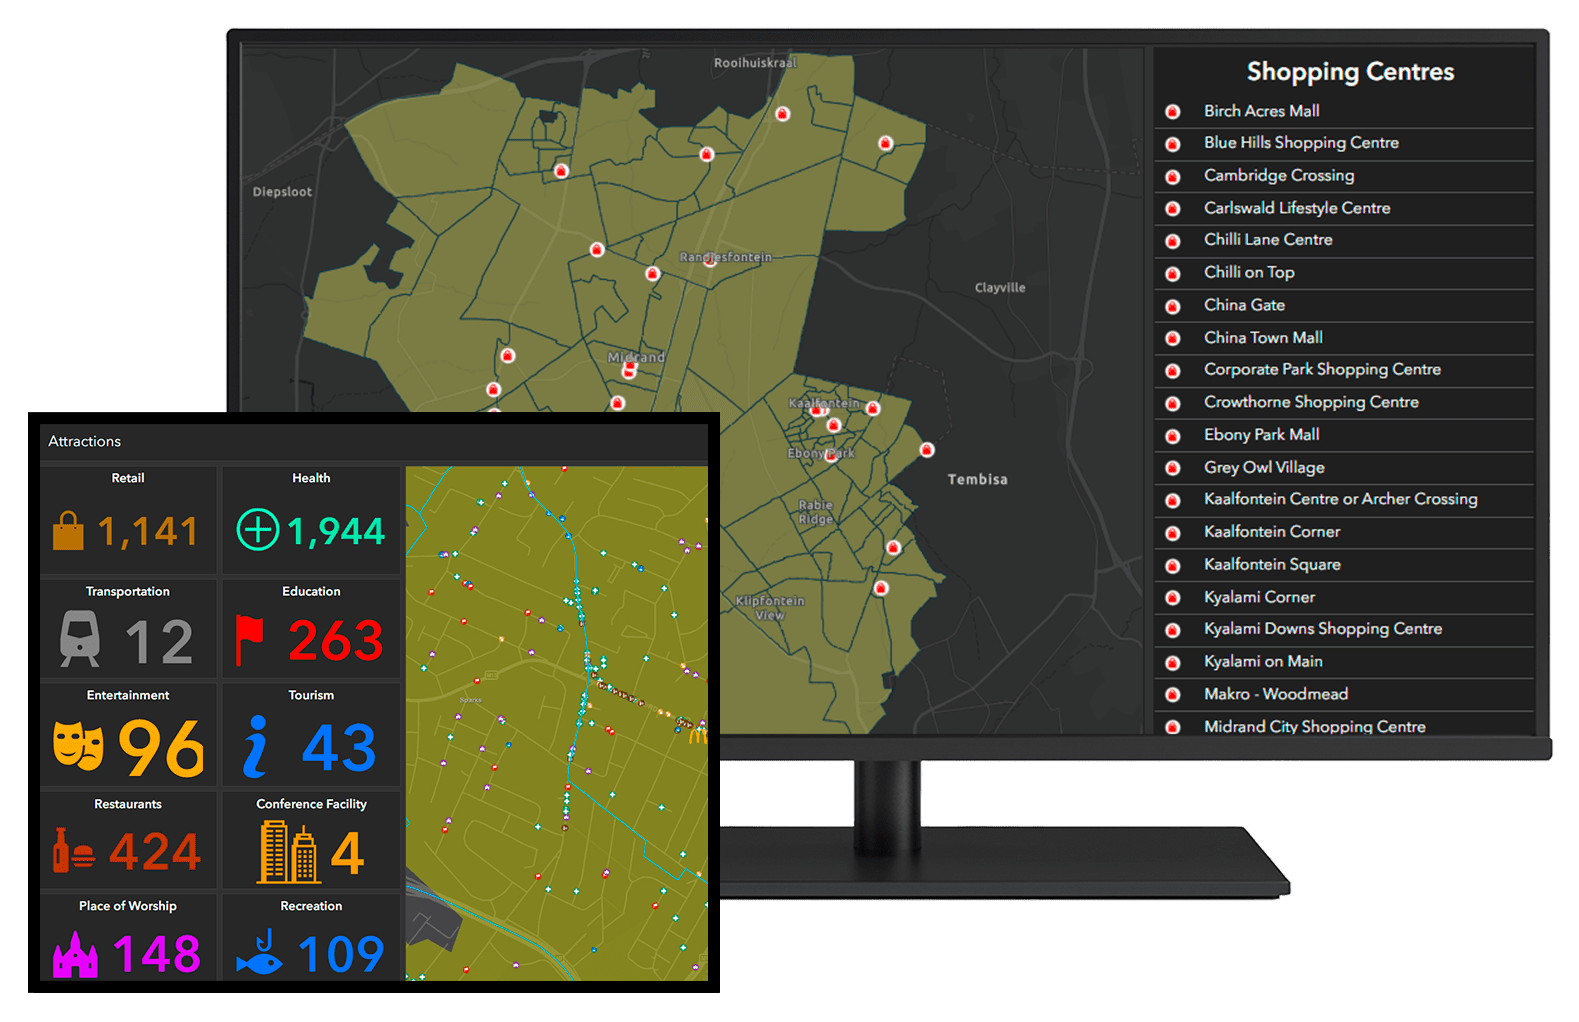Viewport: 1579px width, 1022px height.
Task: Click the Health count 1,944
Action: coord(336,531)
